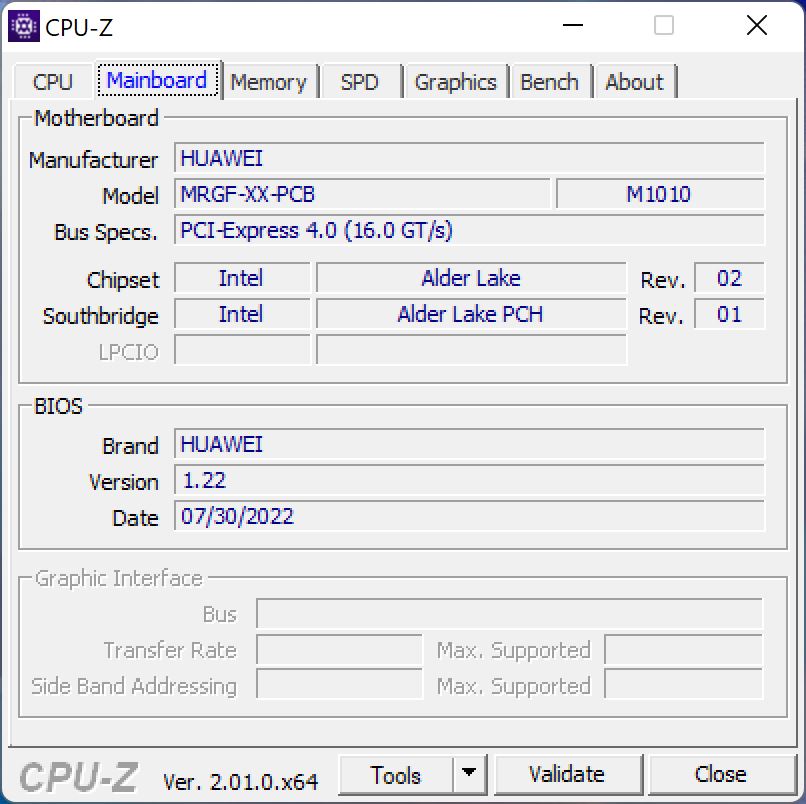Switch to the CPU tab
The width and height of the screenshot is (806, 804).
pyautogui.click(x=53, y=82)
